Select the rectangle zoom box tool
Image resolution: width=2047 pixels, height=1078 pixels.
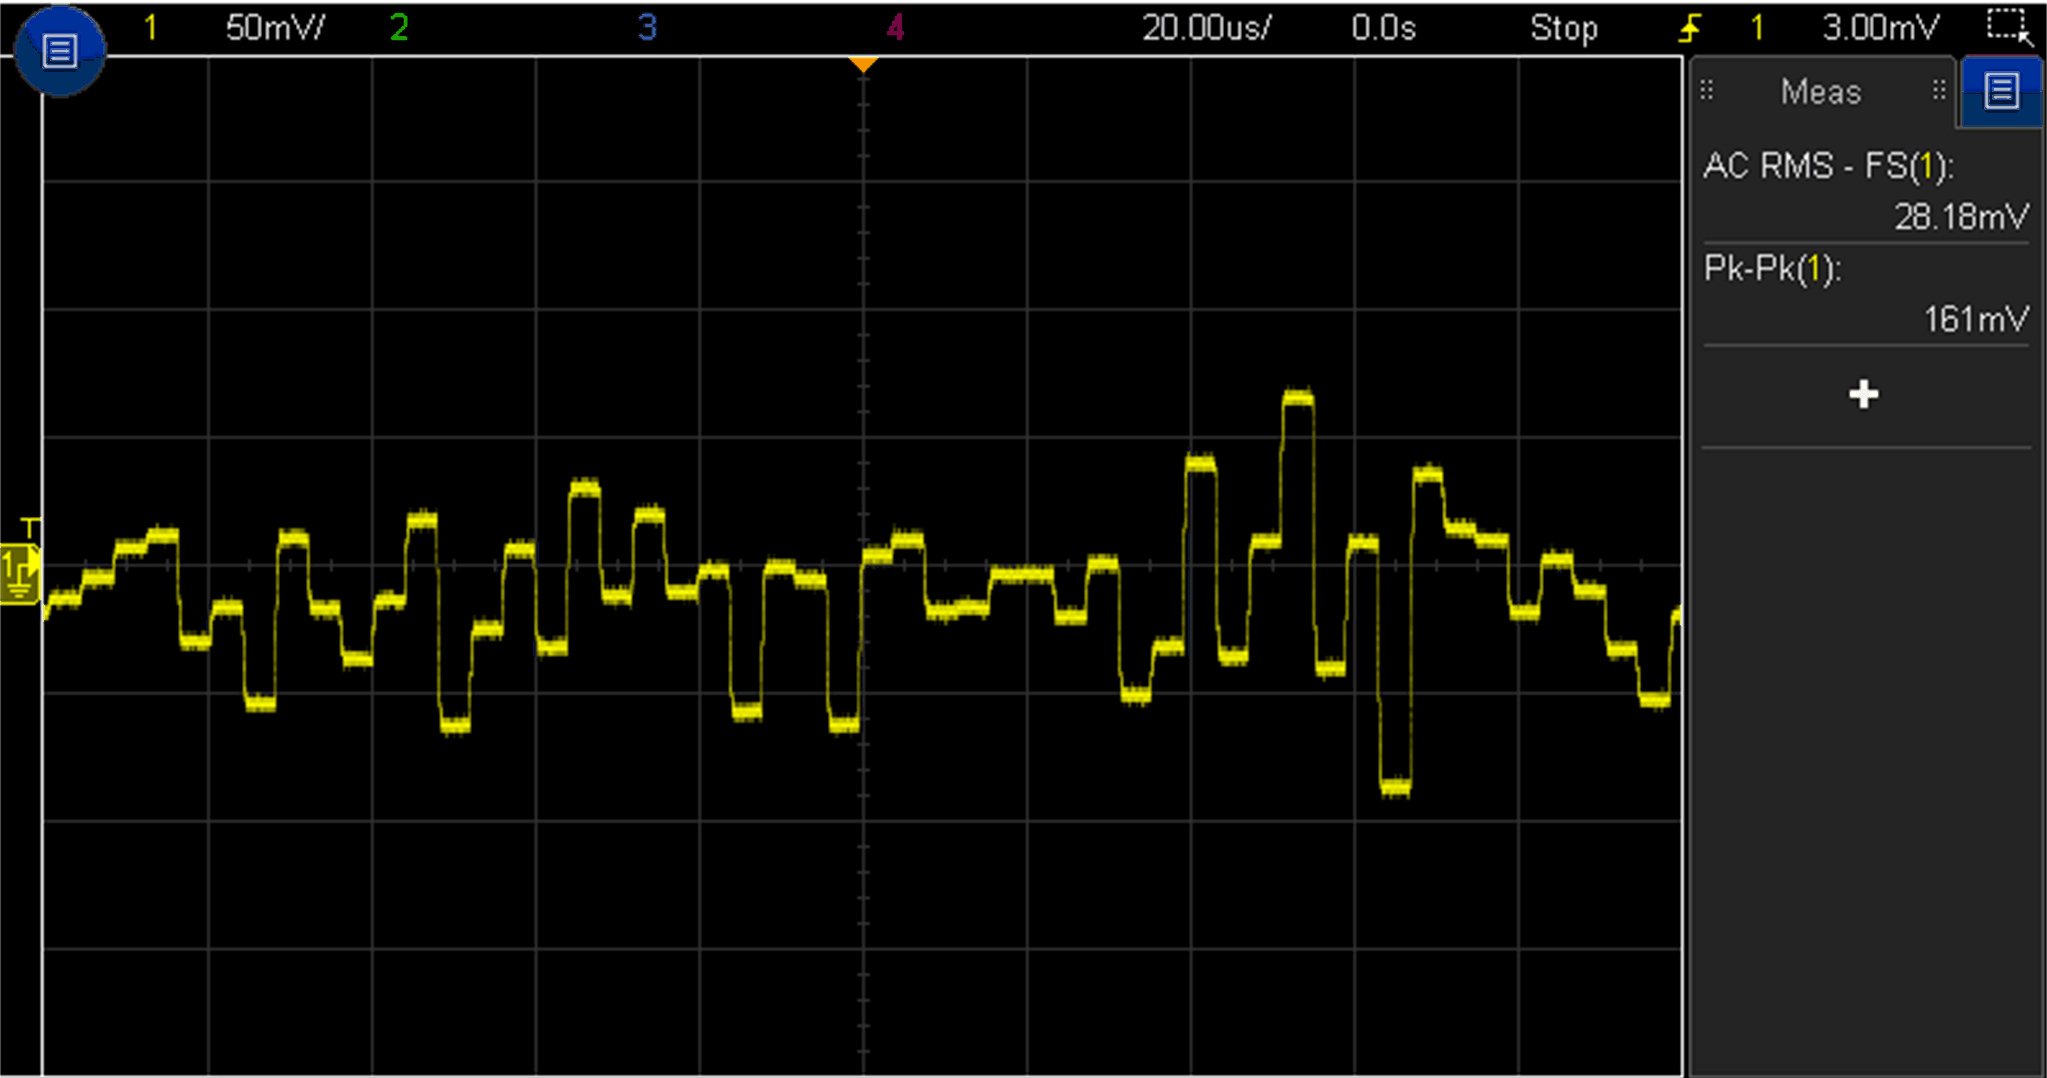2007,26
